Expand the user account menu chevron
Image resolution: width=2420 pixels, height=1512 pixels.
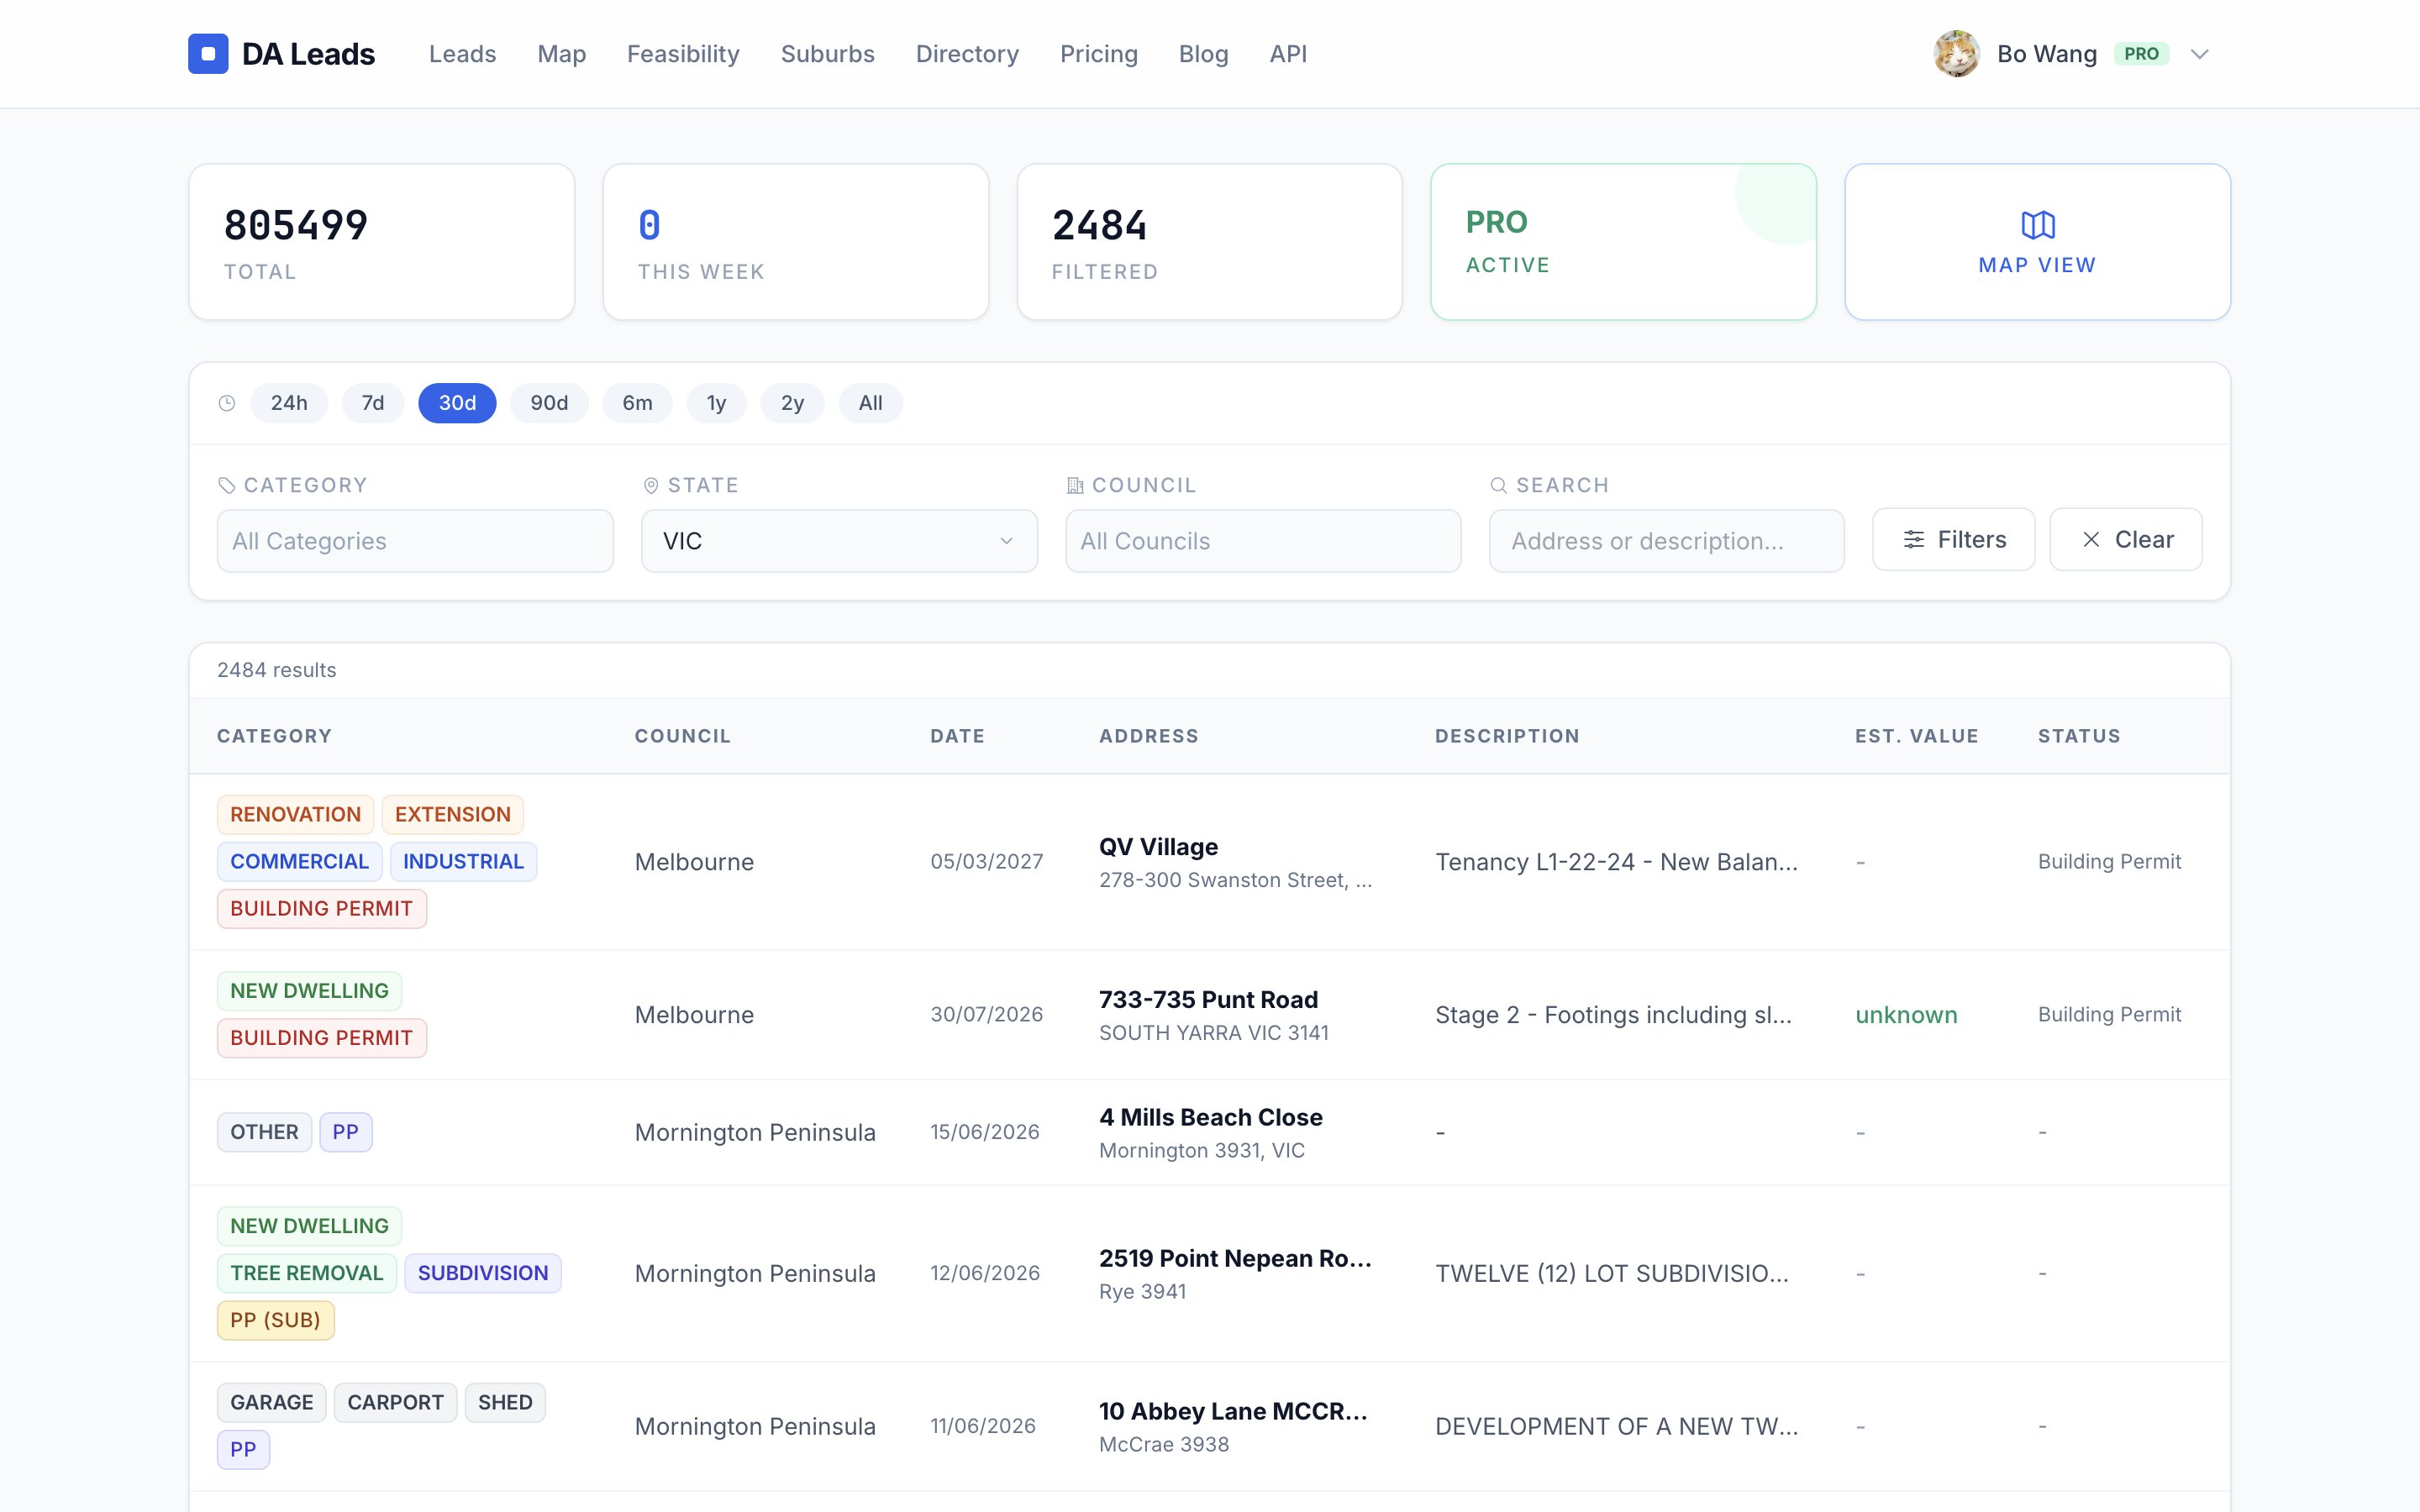tap(2199, 54)
